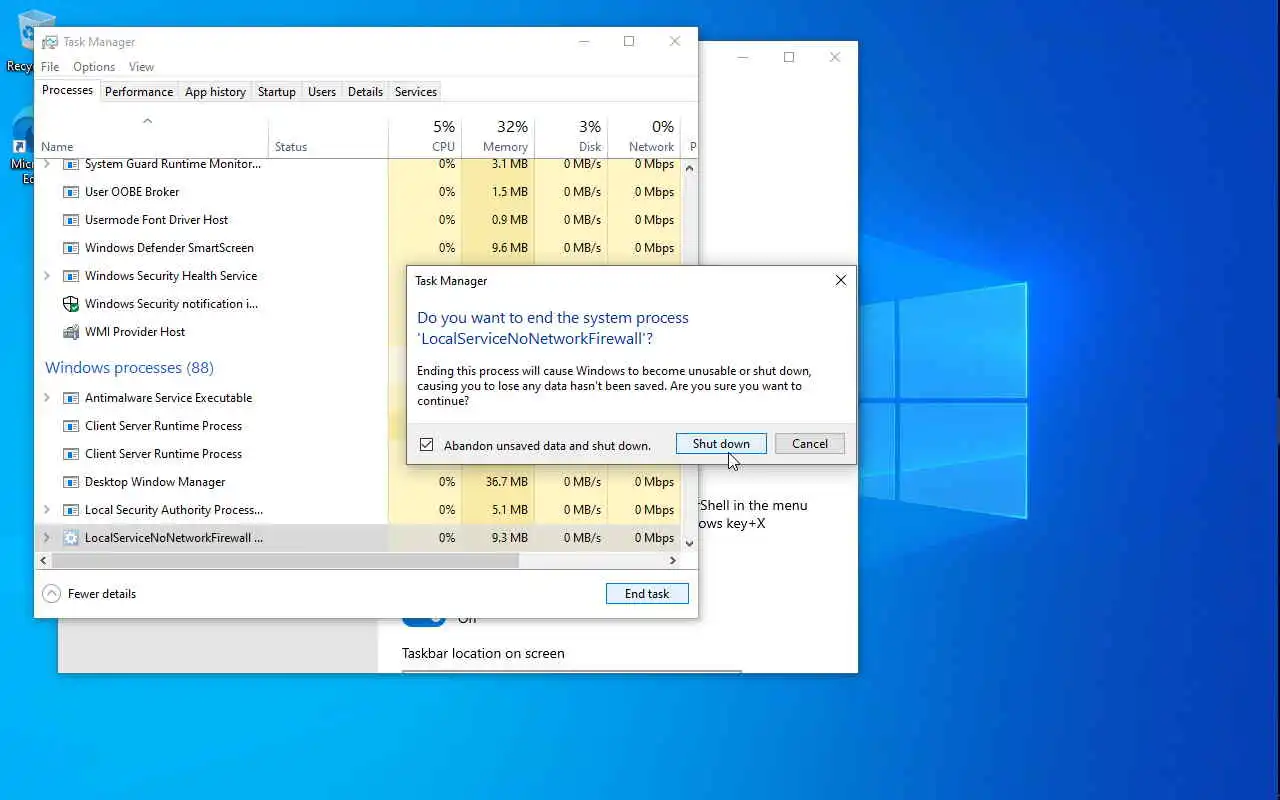
Task: Open the File menu in Task Manager
Action: click(x=50, y=67)
